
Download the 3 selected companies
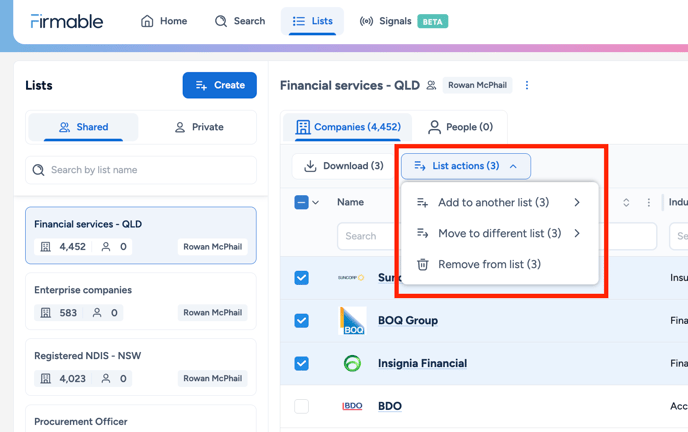tap(344, 166)
